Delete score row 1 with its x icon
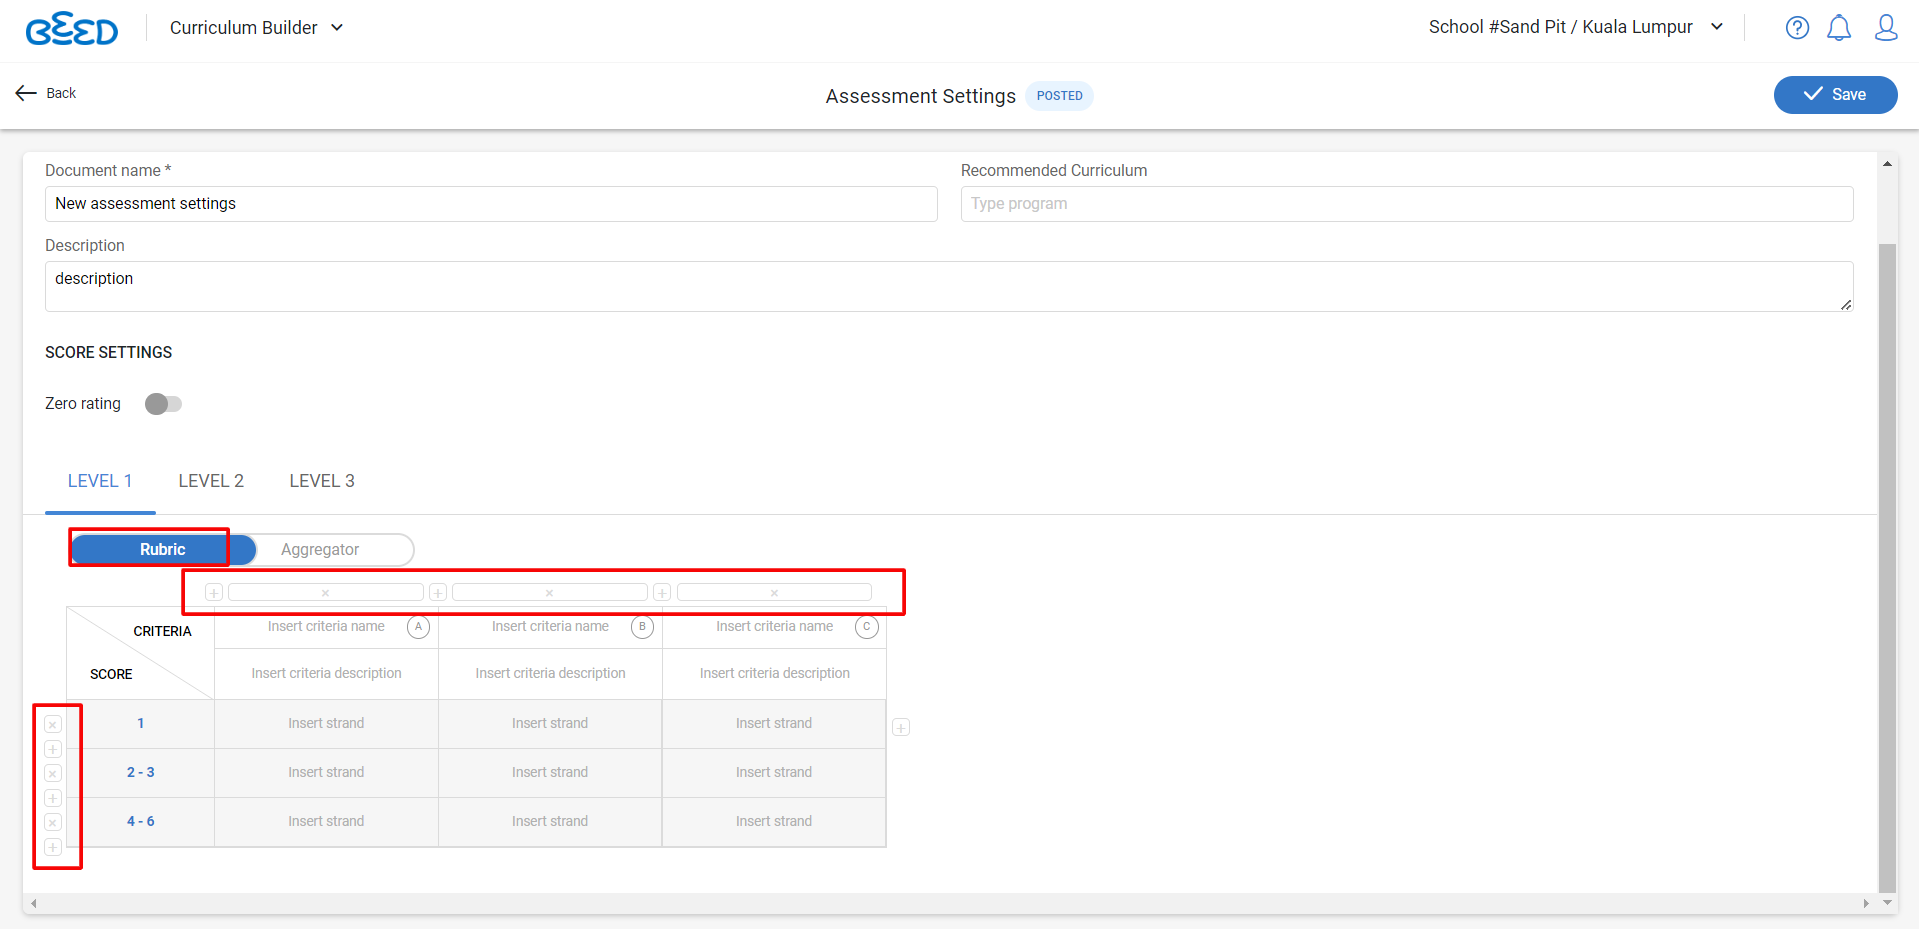 point(53,724)
